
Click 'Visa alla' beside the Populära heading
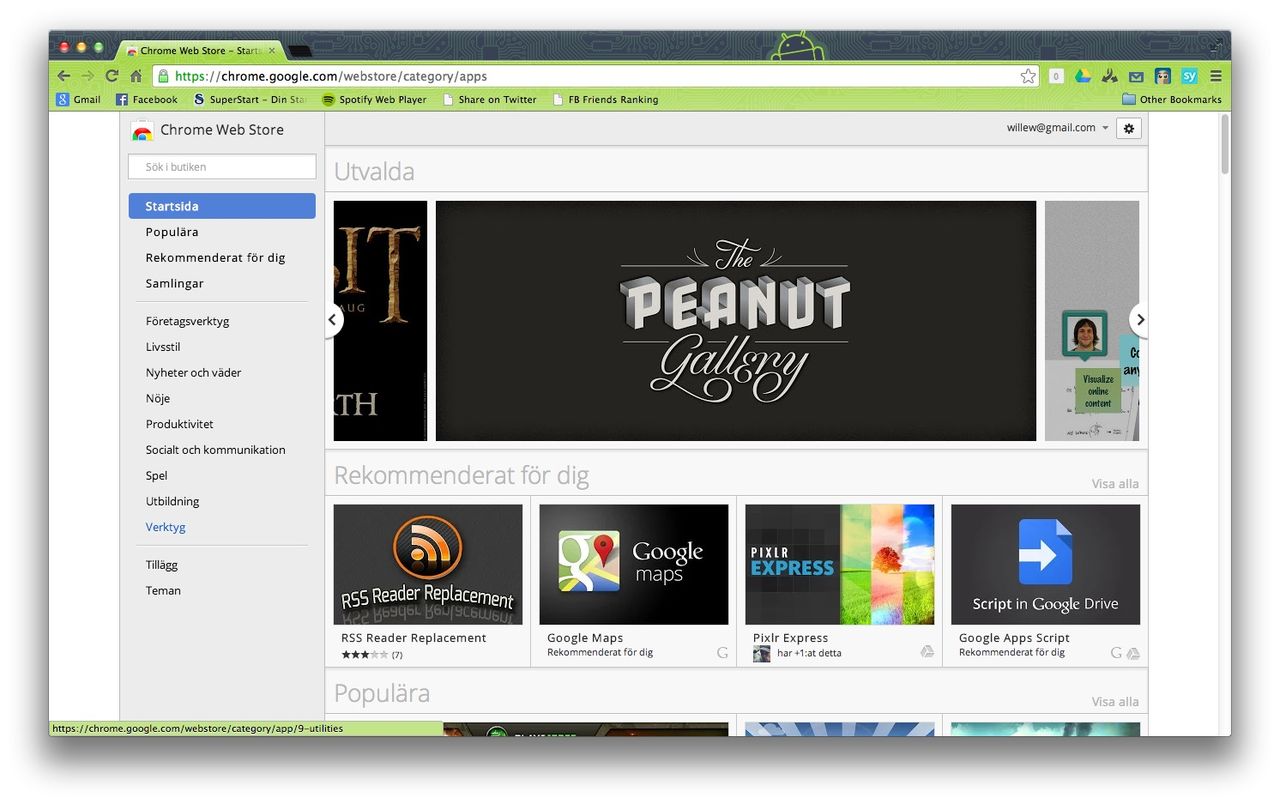point(1115,702)
